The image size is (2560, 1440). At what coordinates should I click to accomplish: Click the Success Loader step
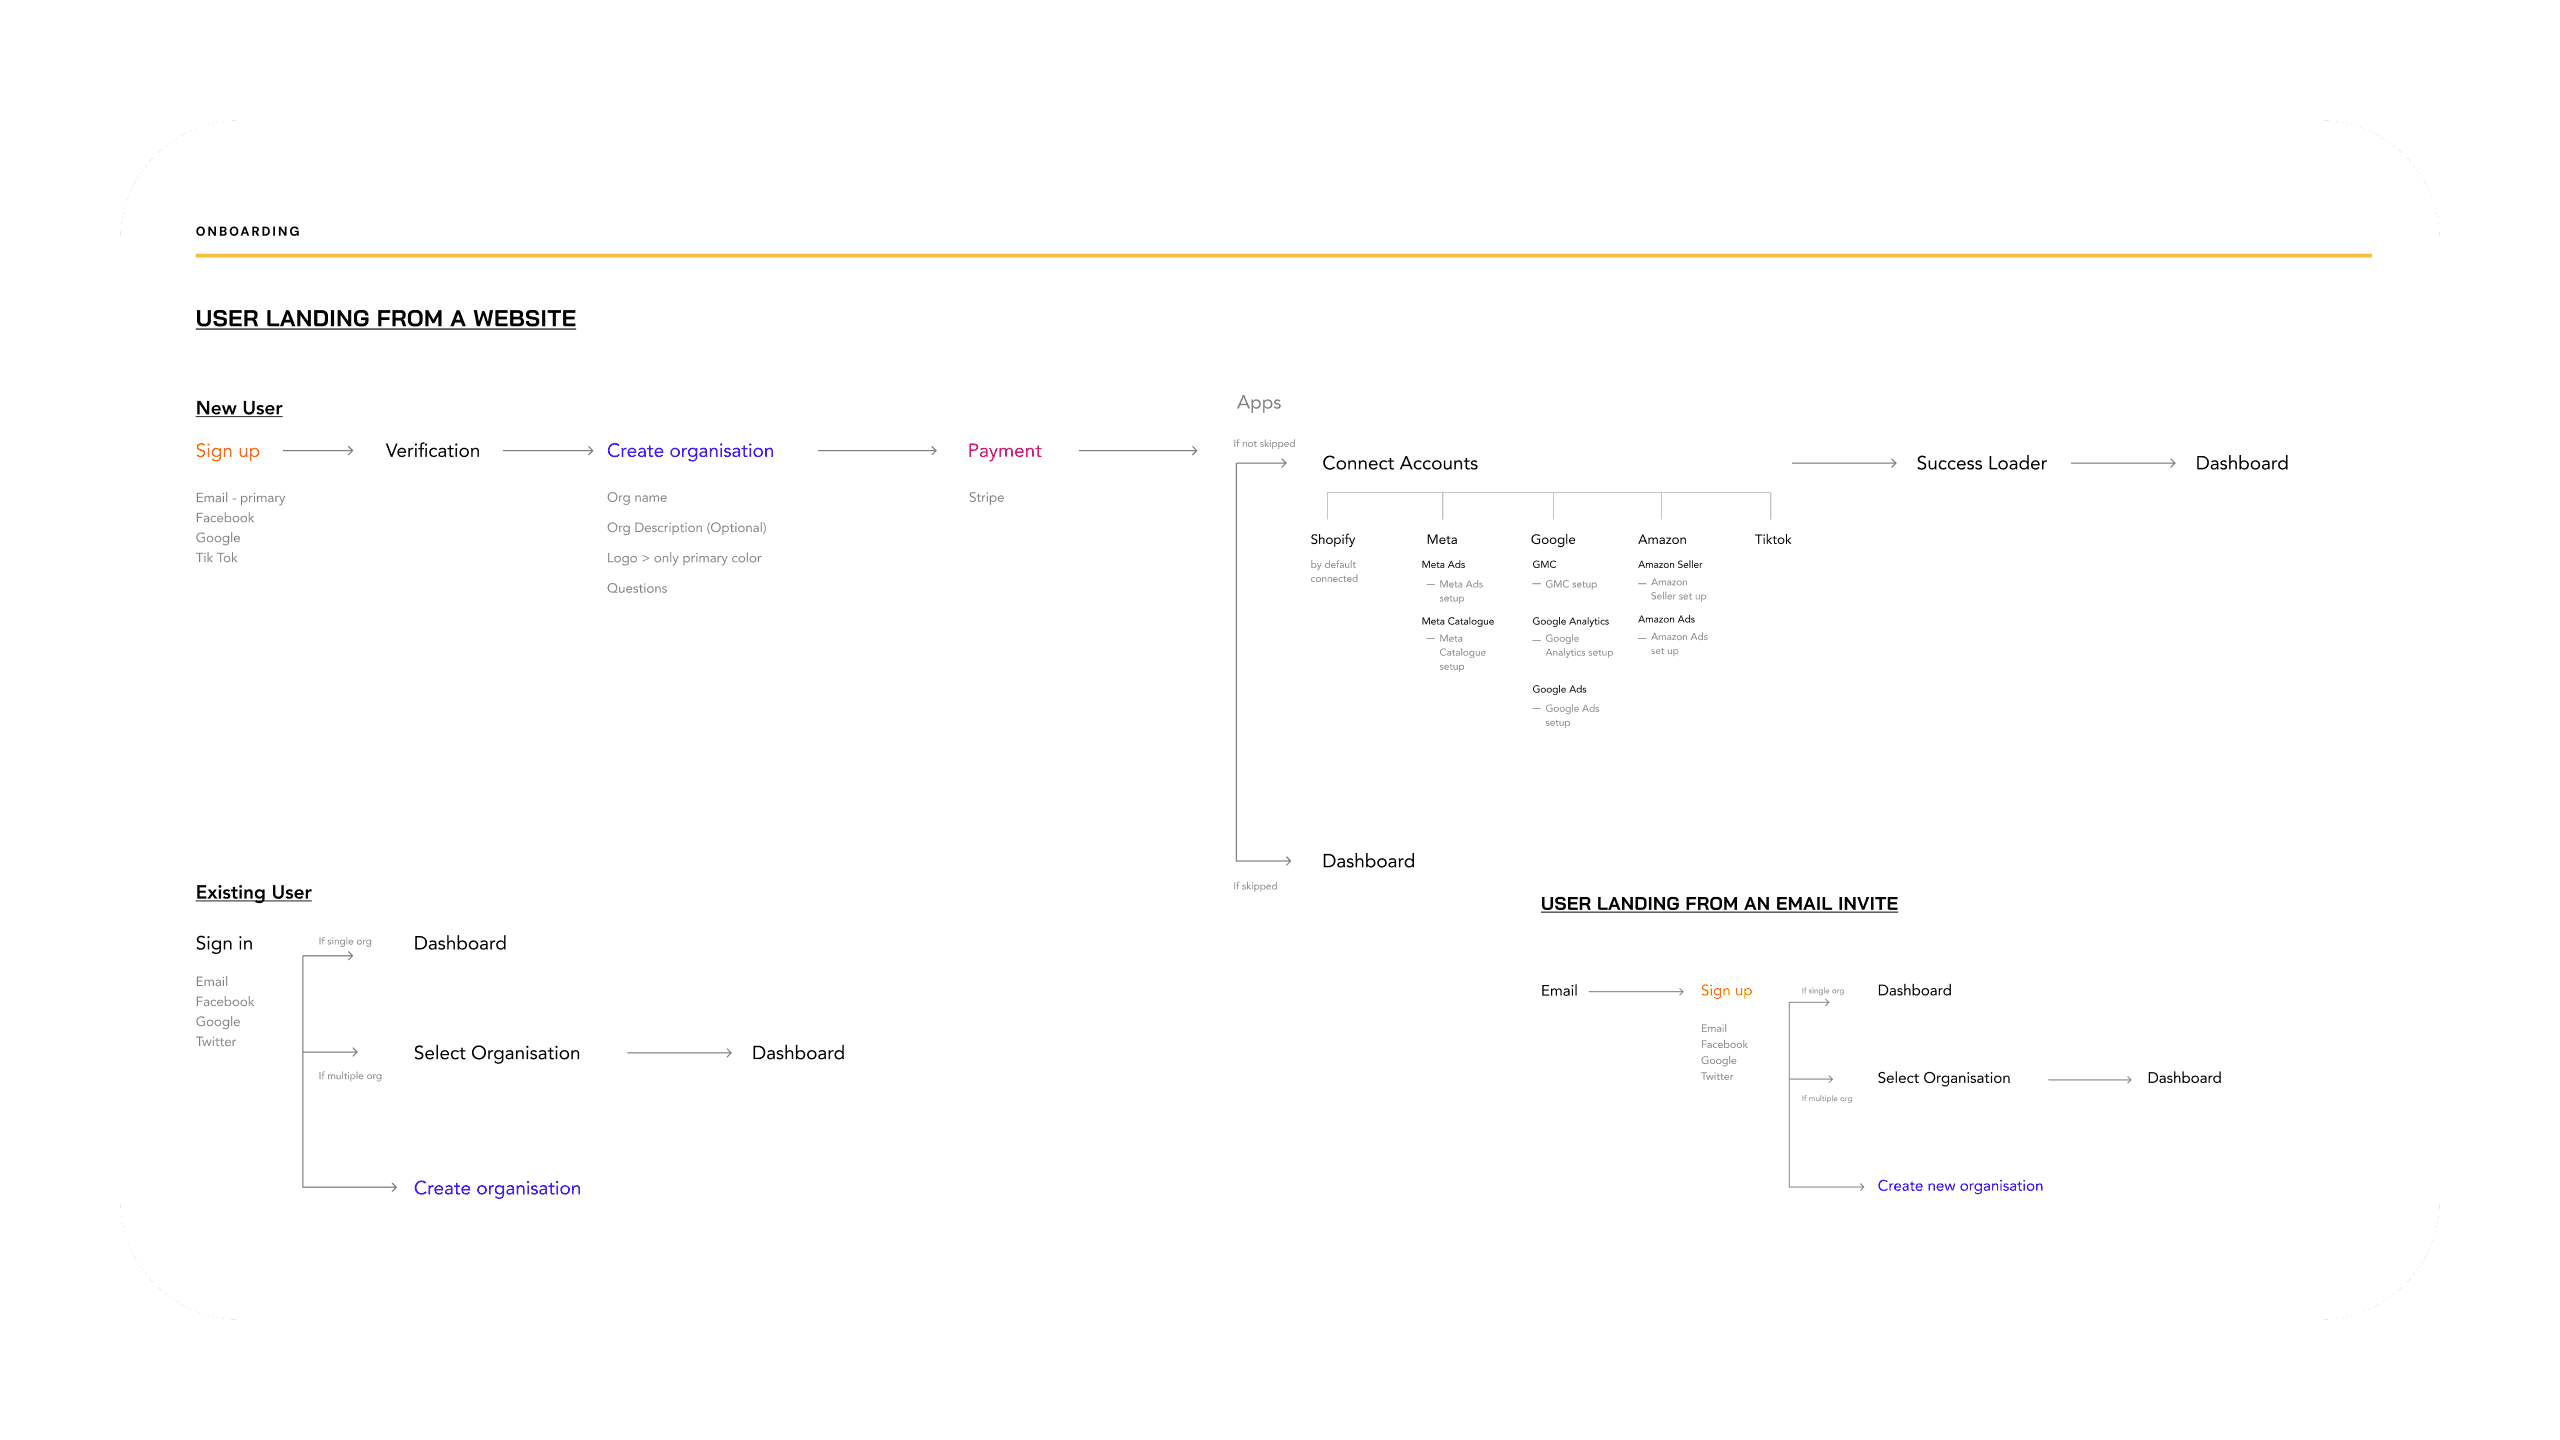[1981, 463]
